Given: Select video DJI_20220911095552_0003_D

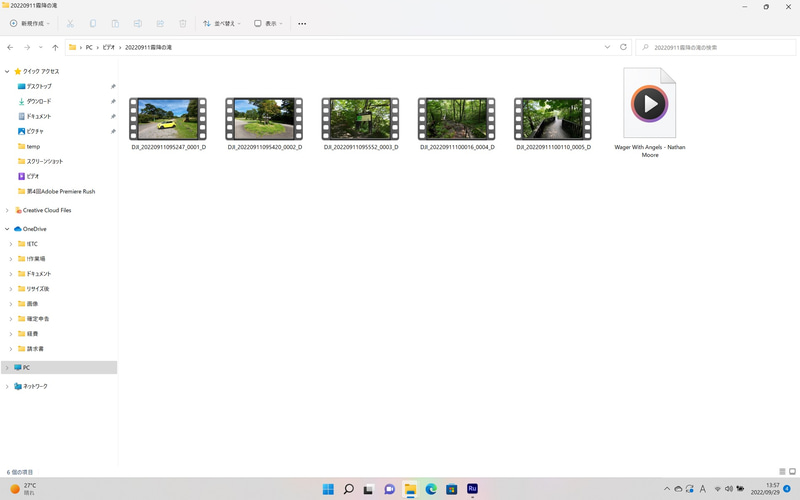Looking at the screenshot, I should pyautogui.click(x=361, y=124).
